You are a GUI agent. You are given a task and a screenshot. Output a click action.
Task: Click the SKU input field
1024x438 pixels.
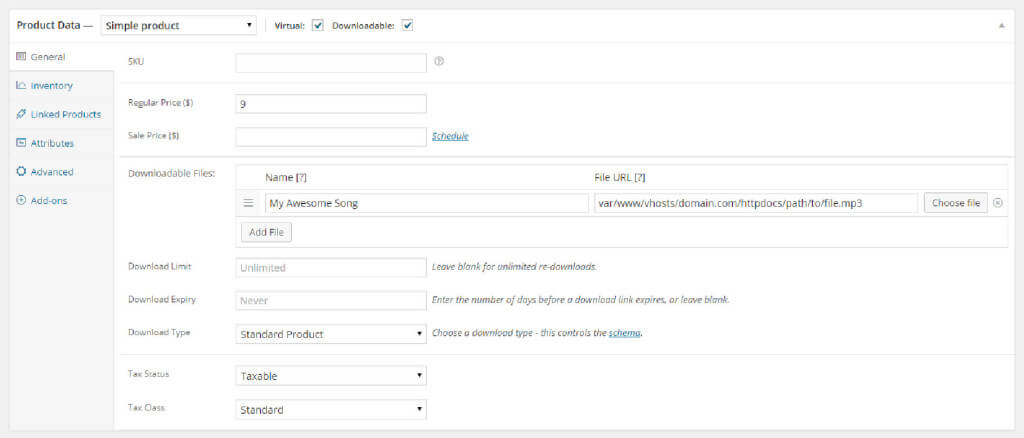pyautogui.click(x=330, y=63)
